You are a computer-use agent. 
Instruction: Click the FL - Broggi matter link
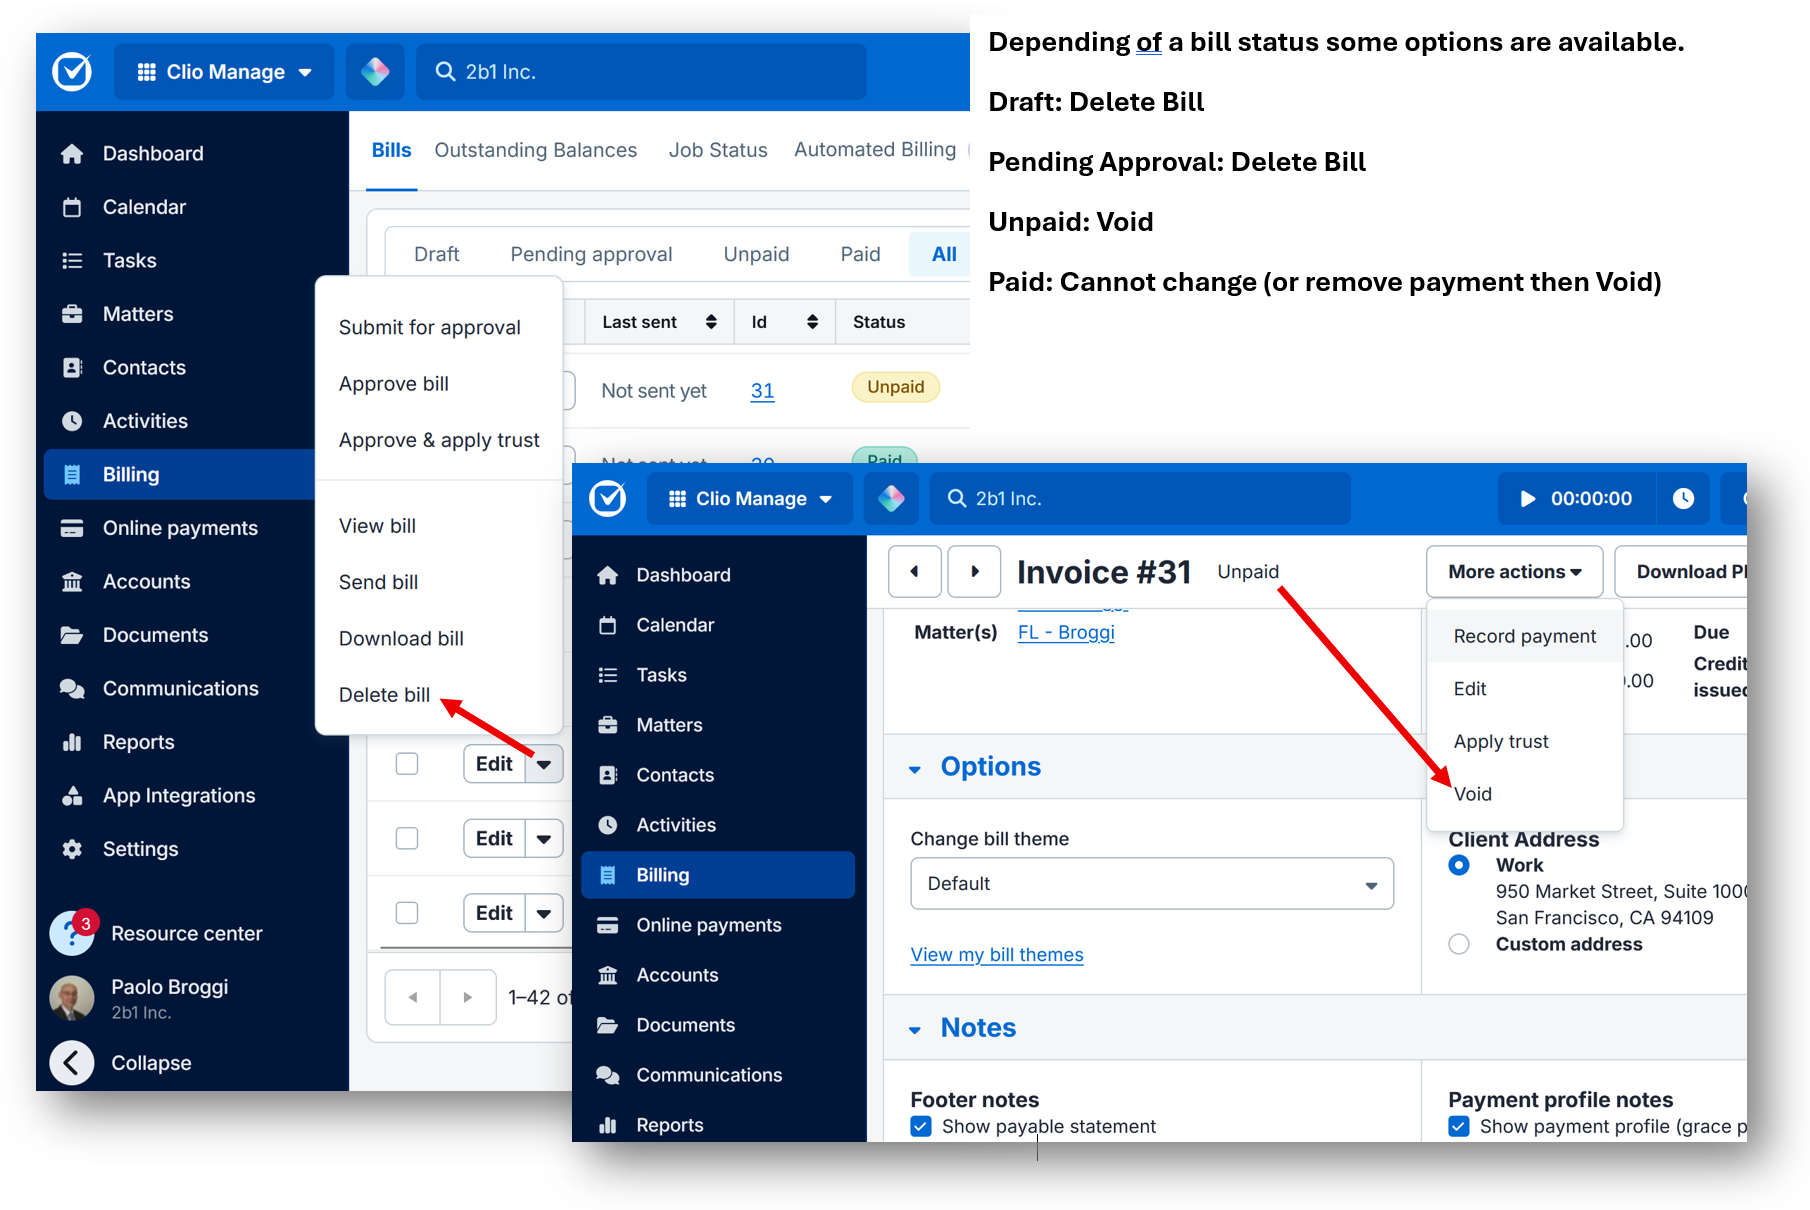1065,632
